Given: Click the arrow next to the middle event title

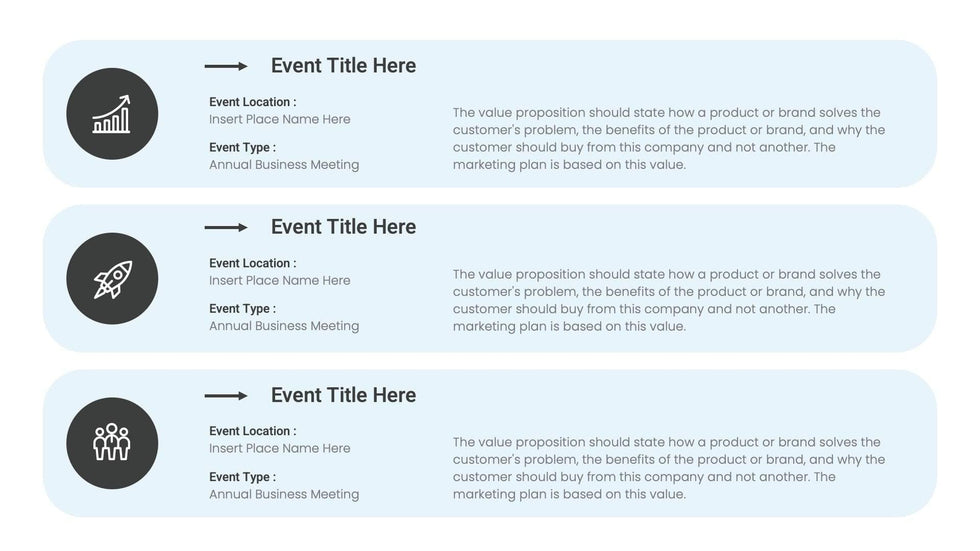Looking at the screenshot, I should coord(226,228).
